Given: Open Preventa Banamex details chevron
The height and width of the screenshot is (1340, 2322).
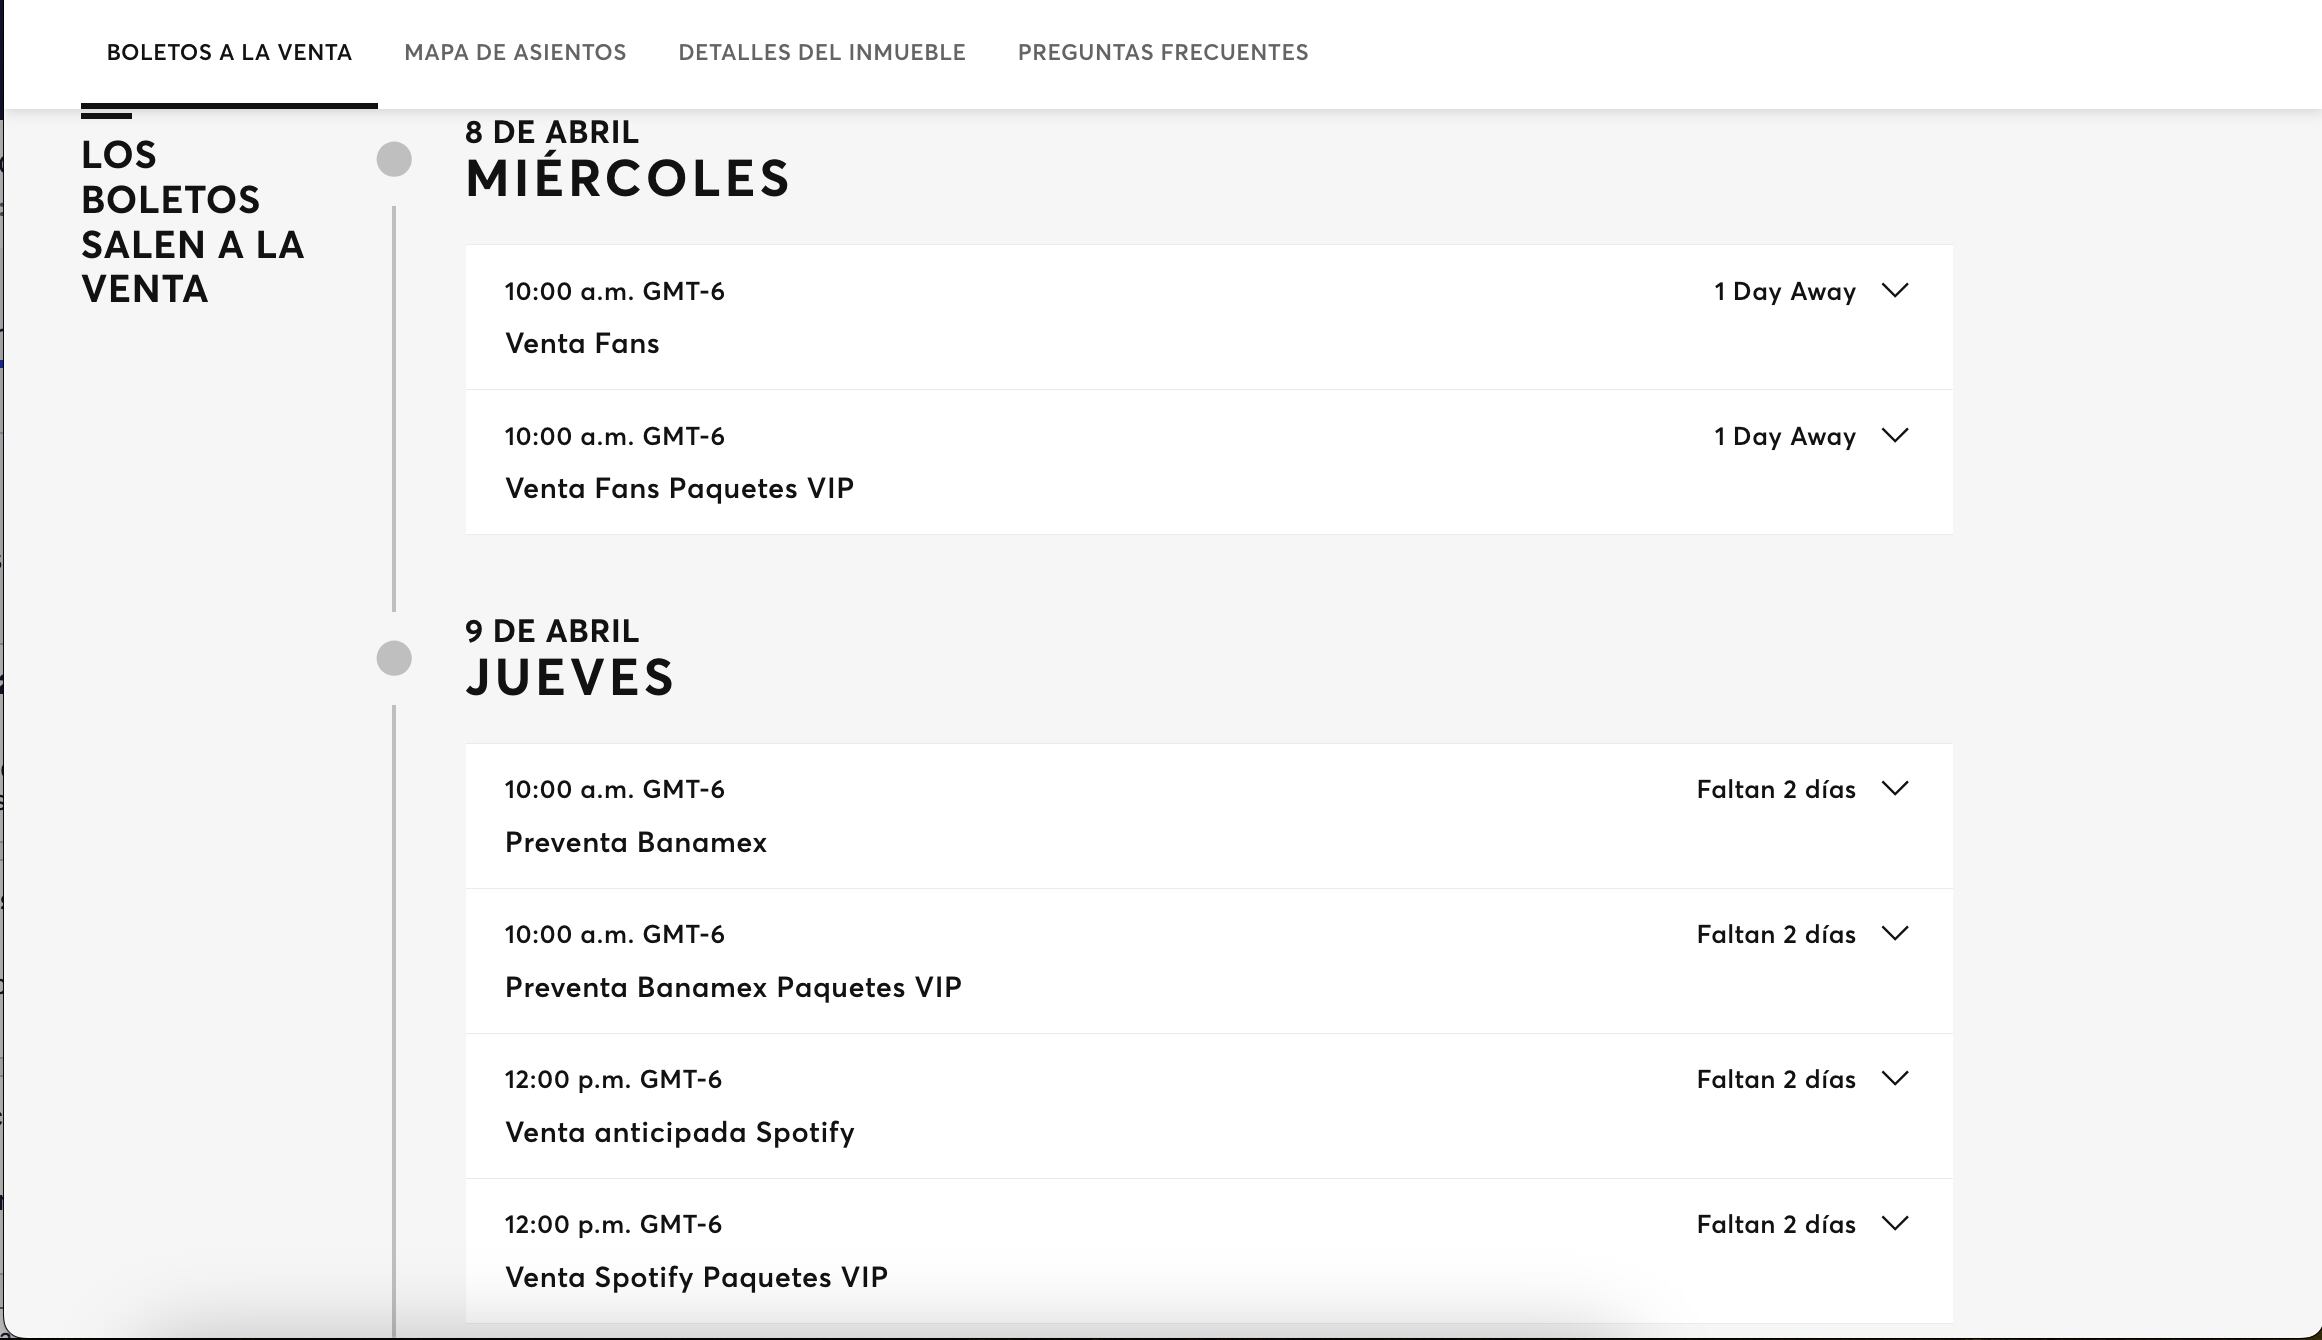Looking at the screenshot, I should click(1895, 789).
